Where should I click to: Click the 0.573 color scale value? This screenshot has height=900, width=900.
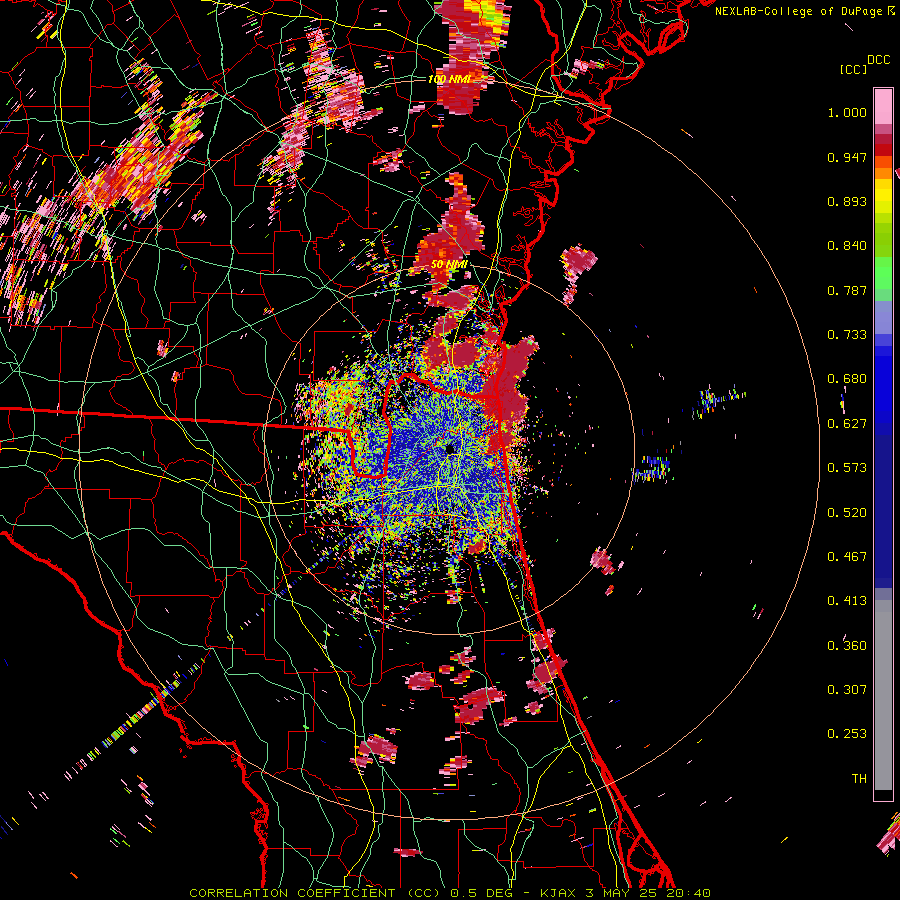pos(847,468)
